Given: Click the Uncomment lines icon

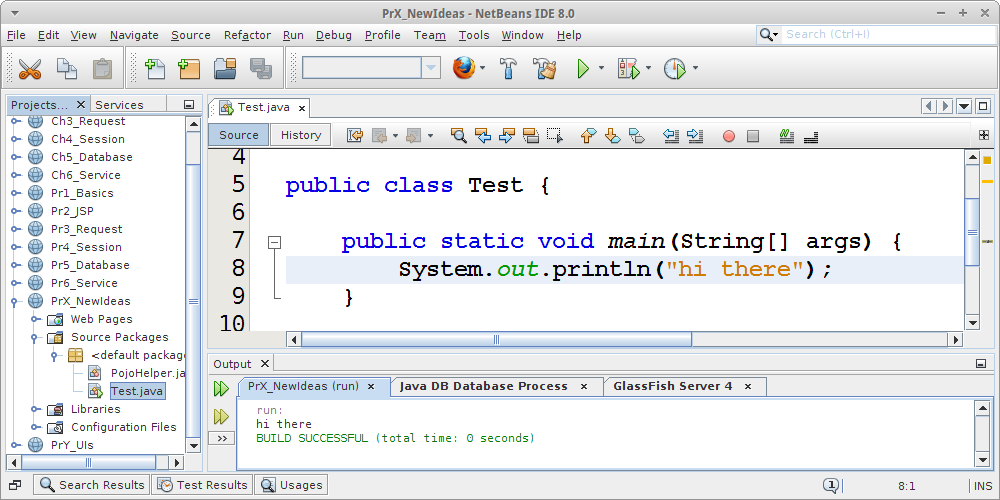Looking at the screenshot, I should 811,135.
